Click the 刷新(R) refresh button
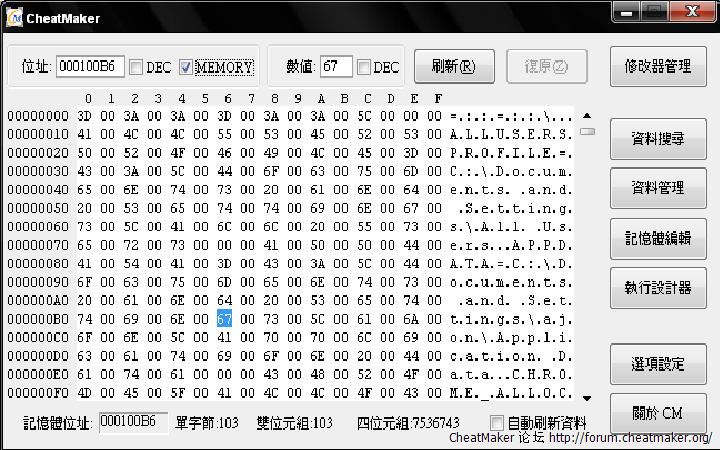This screenshot has height=450, width=720. 454,67
